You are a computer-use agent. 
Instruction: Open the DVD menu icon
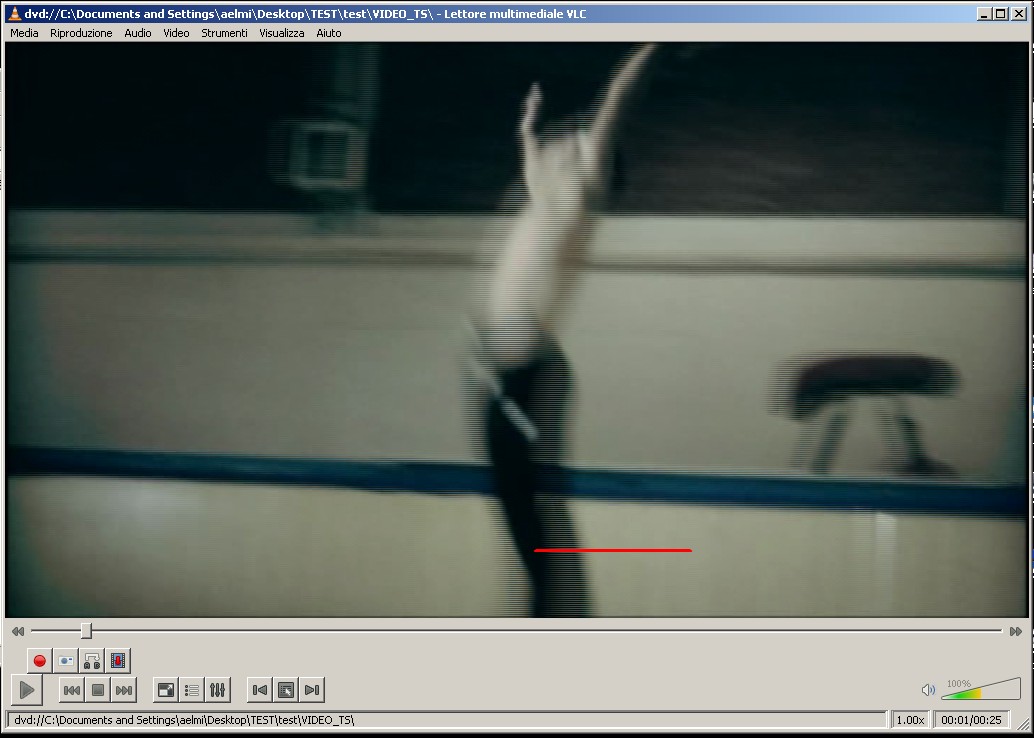point(286,691)
